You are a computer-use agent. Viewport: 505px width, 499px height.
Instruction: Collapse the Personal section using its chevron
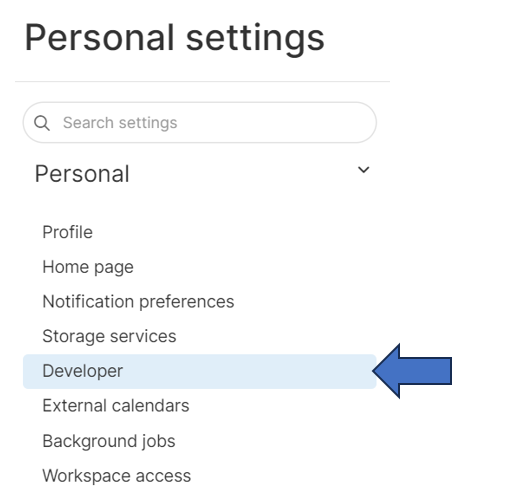point(363,170)
